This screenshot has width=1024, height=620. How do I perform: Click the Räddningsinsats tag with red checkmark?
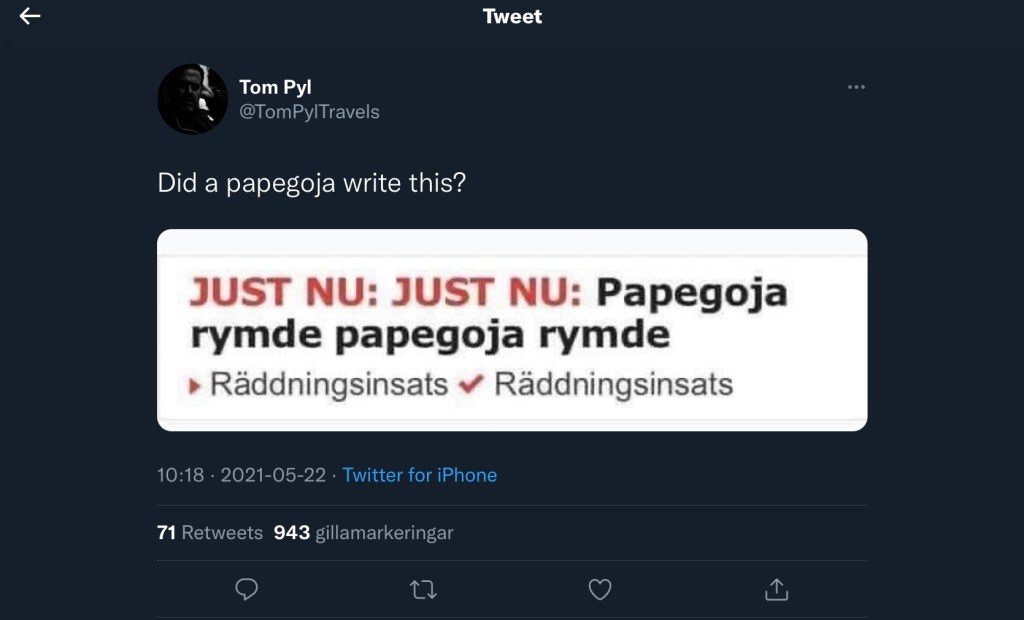(x=612, y=385)
